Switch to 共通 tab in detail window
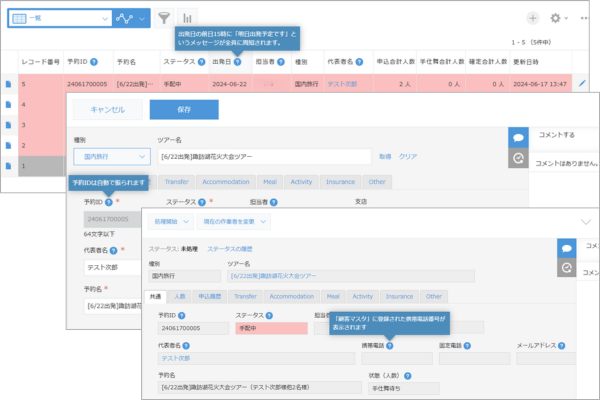This screenshot has height=400, width=600. tap(155, 297)
